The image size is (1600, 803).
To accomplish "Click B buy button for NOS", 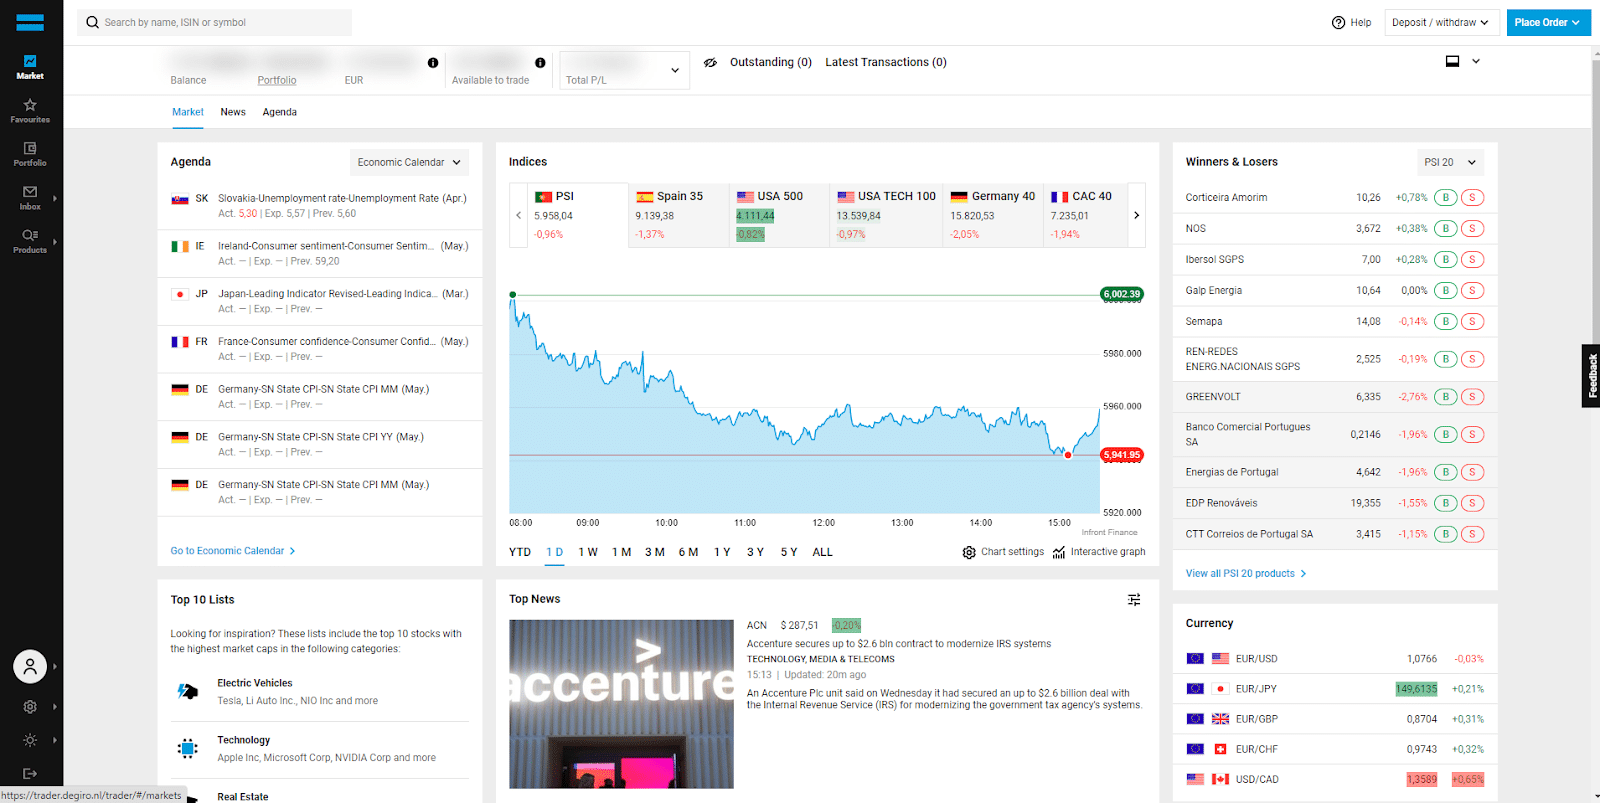I will coord(1445,228).
